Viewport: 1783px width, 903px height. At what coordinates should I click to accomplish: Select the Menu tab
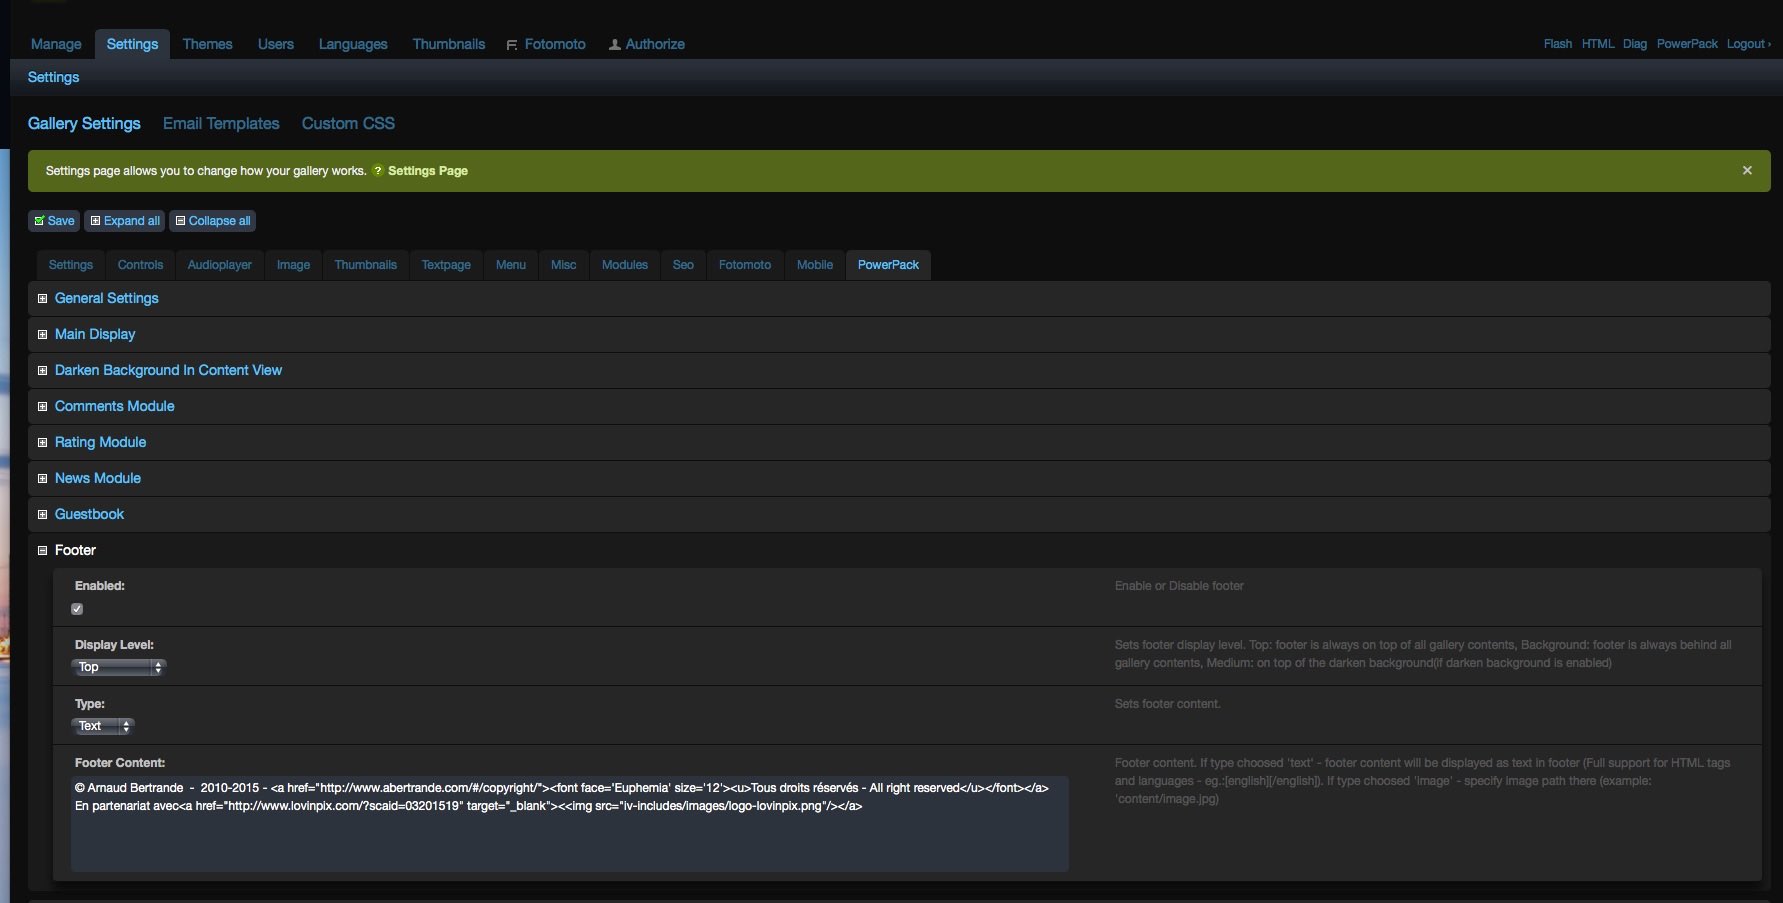click(x=510, y=265)
